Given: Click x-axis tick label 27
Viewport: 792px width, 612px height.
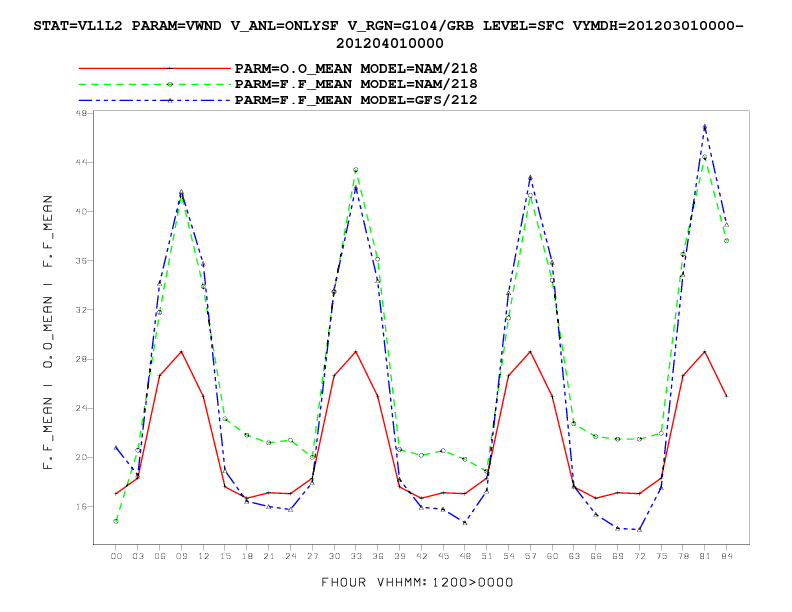Looking at the screenshot, I should coord(312,556).
